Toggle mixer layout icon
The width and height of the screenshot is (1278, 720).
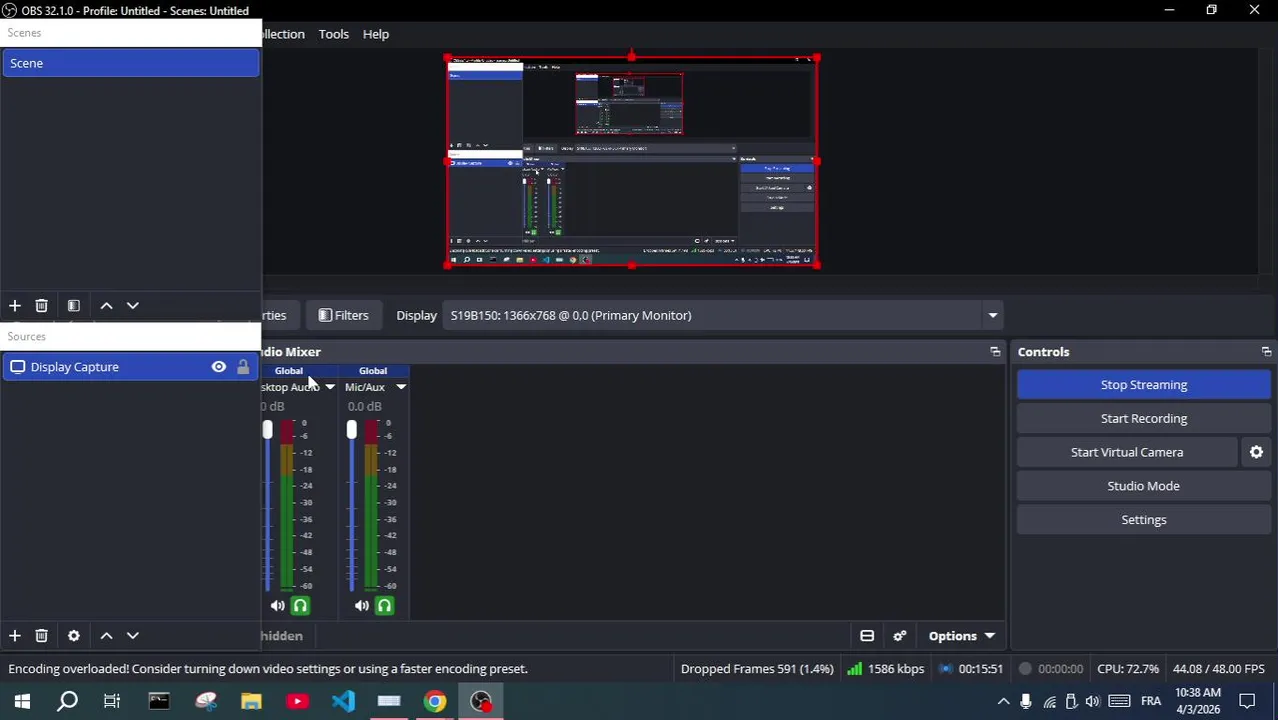867,637
